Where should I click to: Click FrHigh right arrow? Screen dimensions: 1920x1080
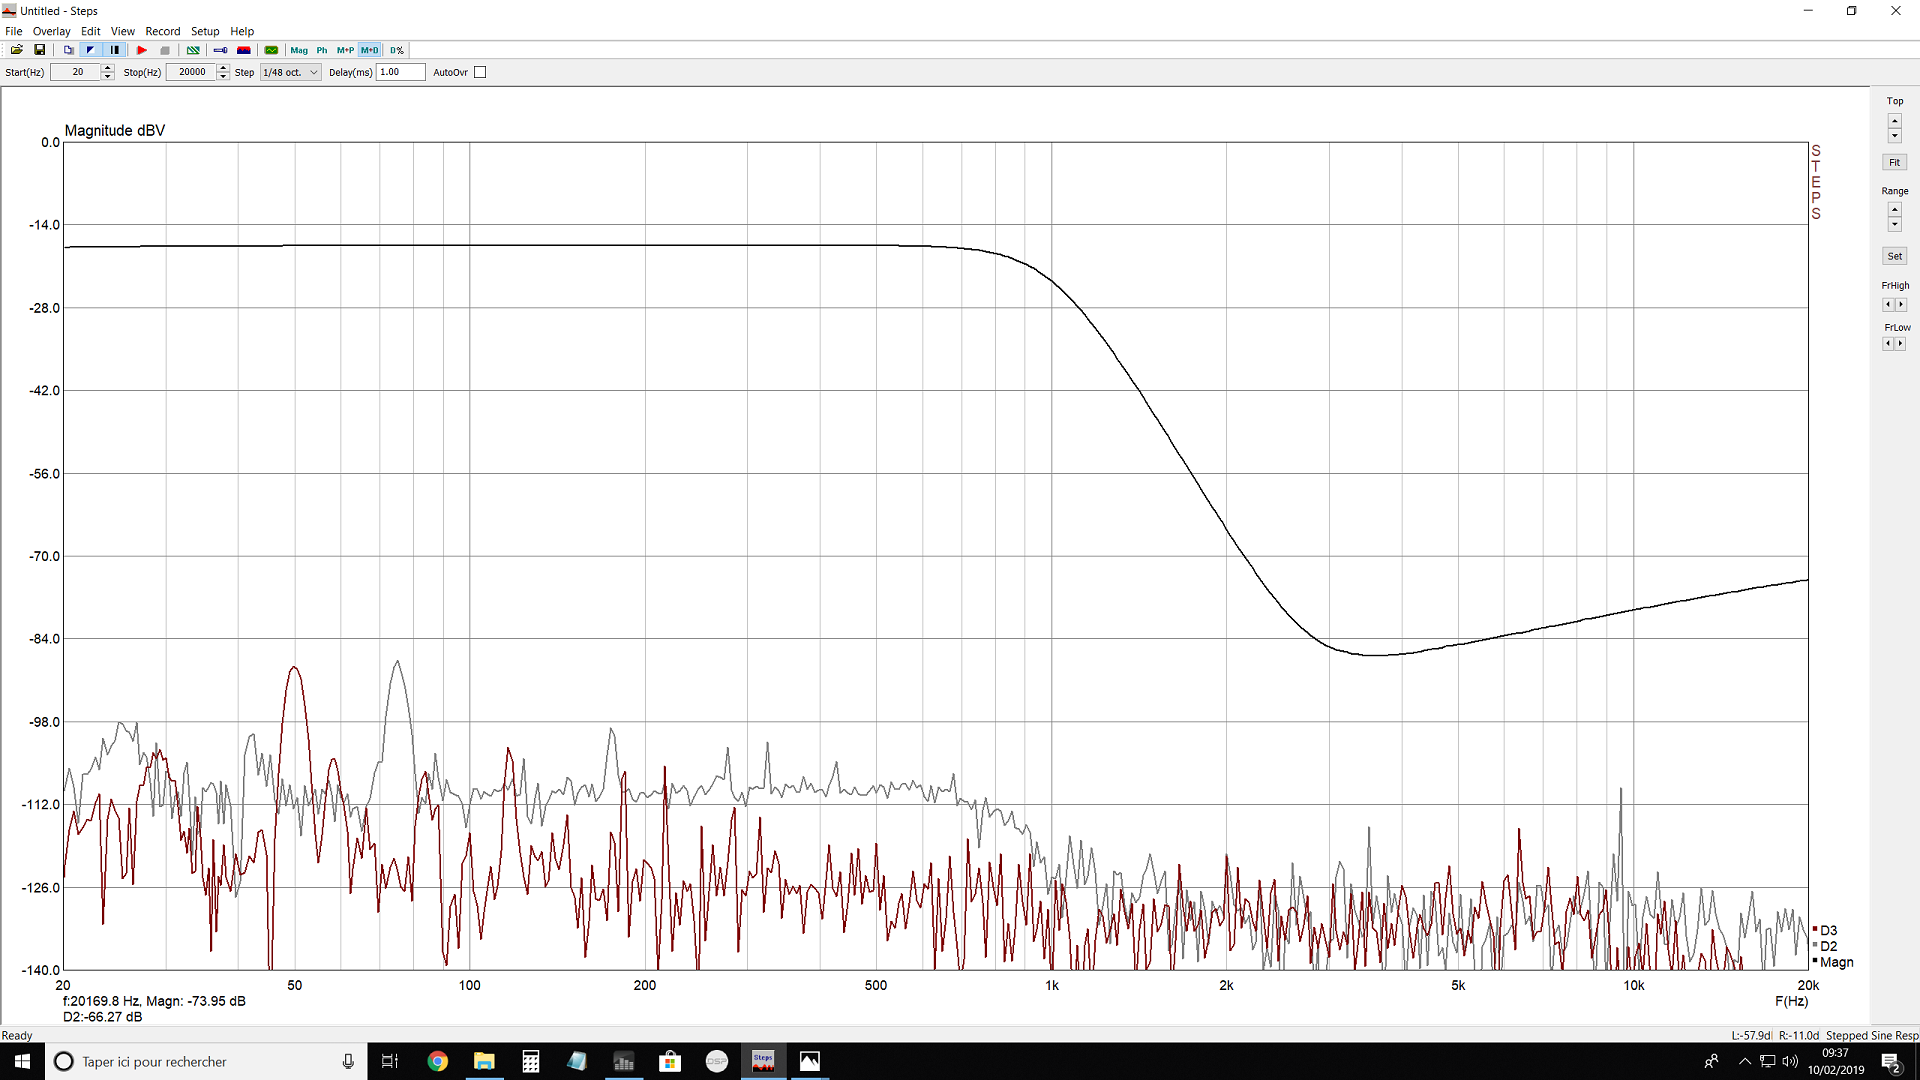1901,305
